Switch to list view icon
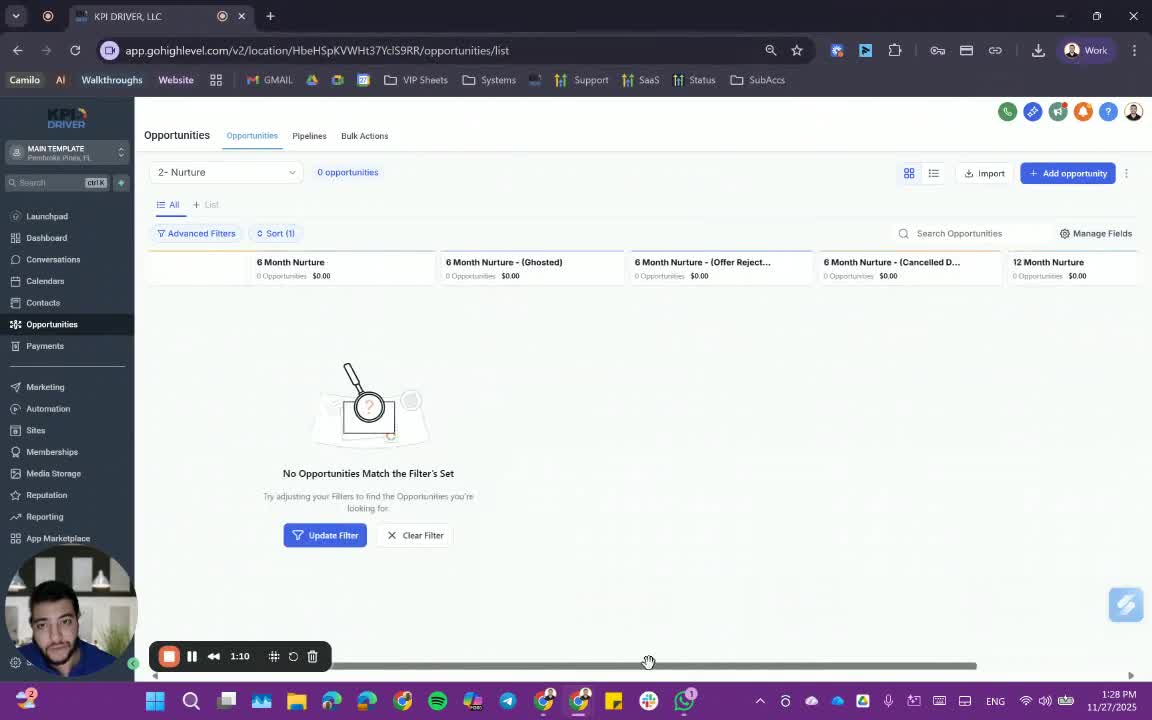The height and width of the screenshot is (720, 1152). (934, 173)
